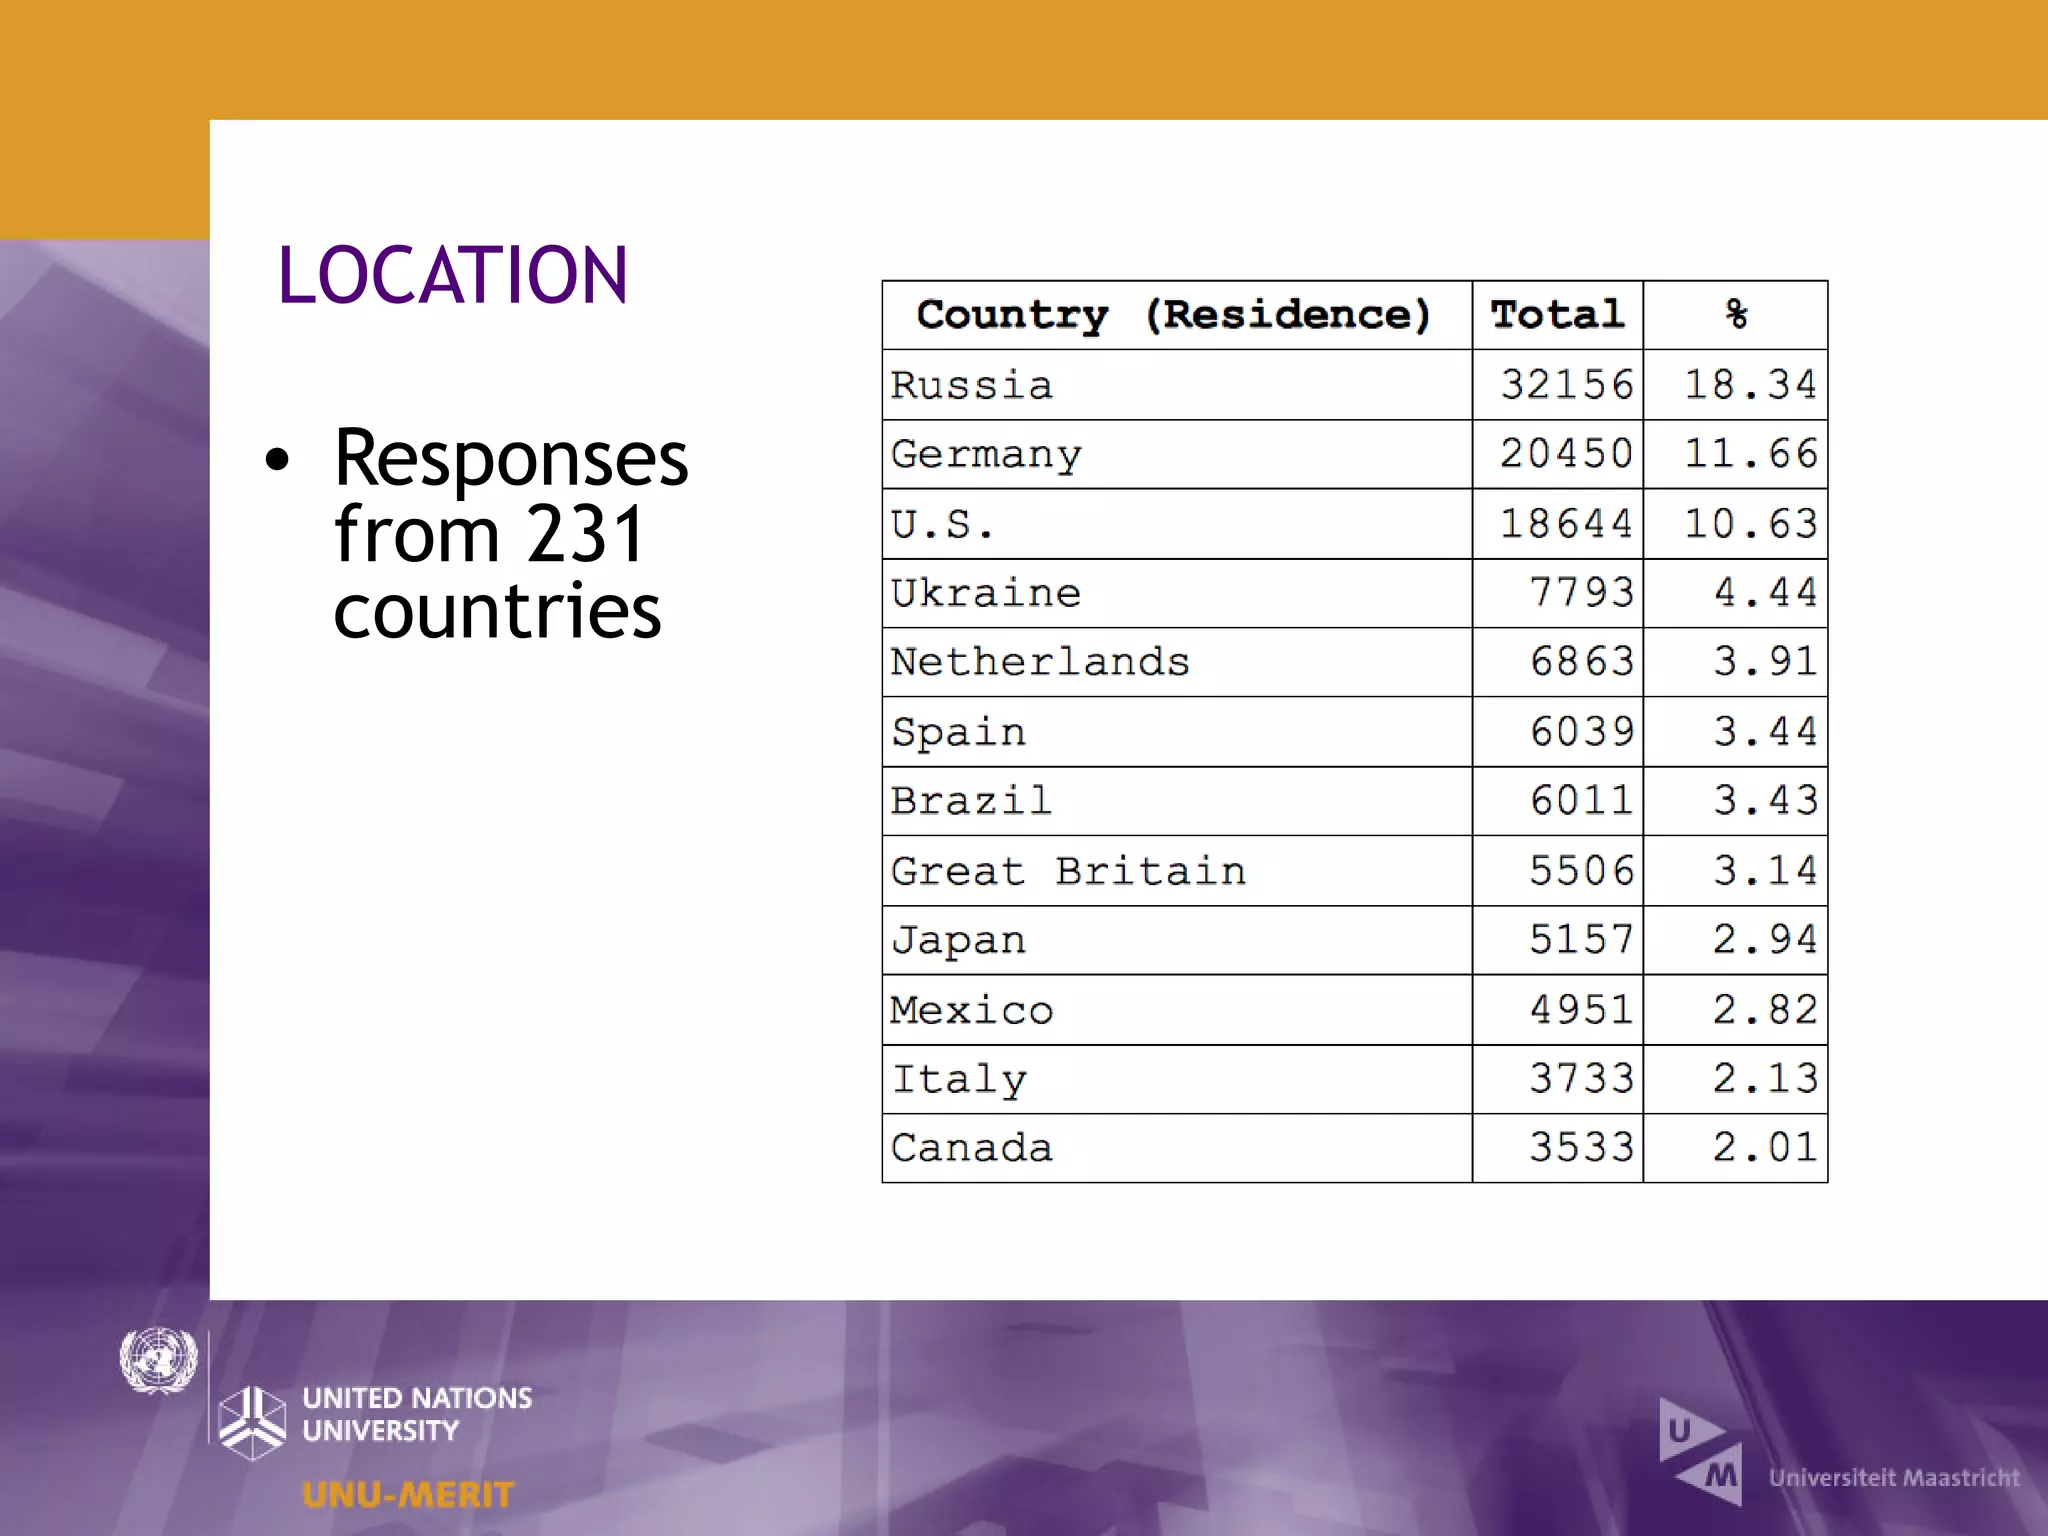
Task: Click the 'Total' column header
Action: (1557, 315)
